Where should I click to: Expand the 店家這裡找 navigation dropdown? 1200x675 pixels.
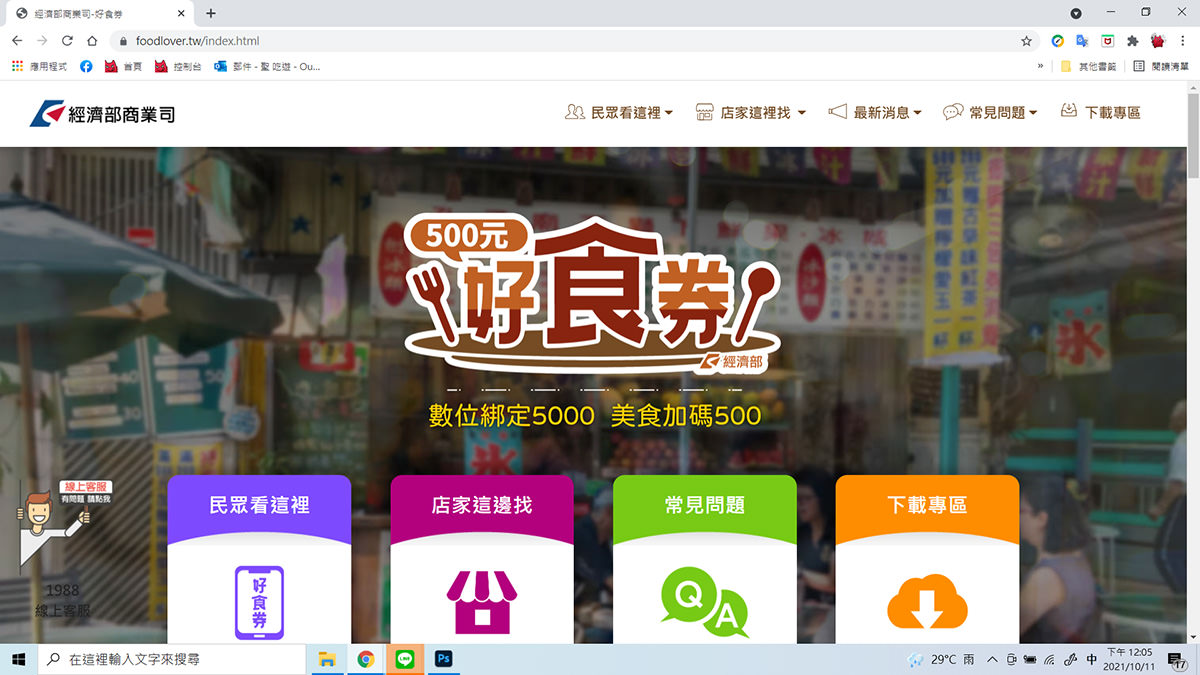[x=751, y=113]
